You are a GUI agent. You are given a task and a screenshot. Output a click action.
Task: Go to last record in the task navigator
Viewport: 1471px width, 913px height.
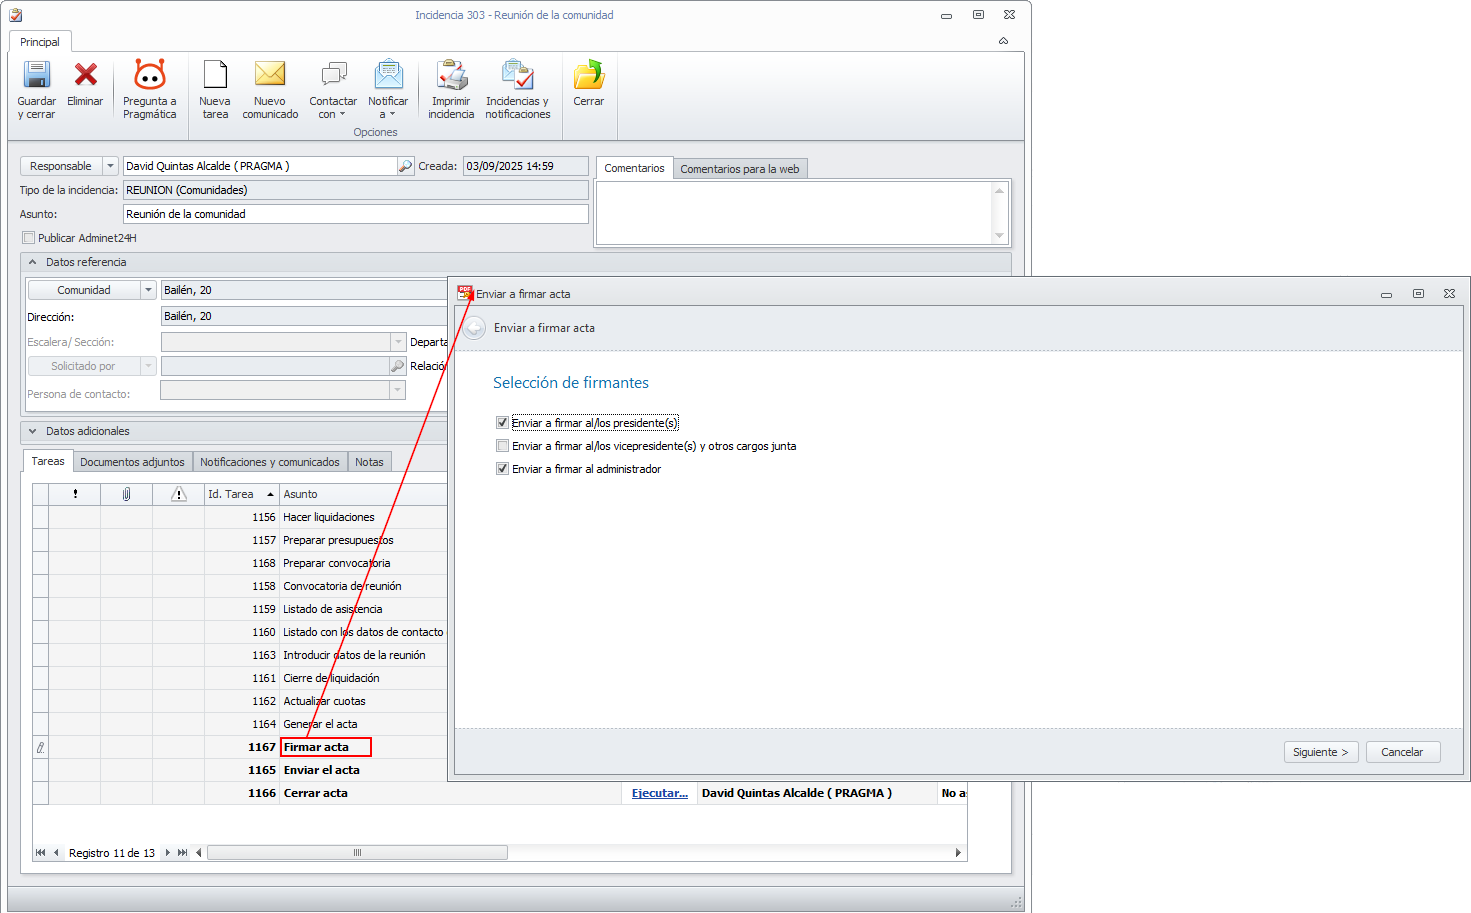[182, 853]
